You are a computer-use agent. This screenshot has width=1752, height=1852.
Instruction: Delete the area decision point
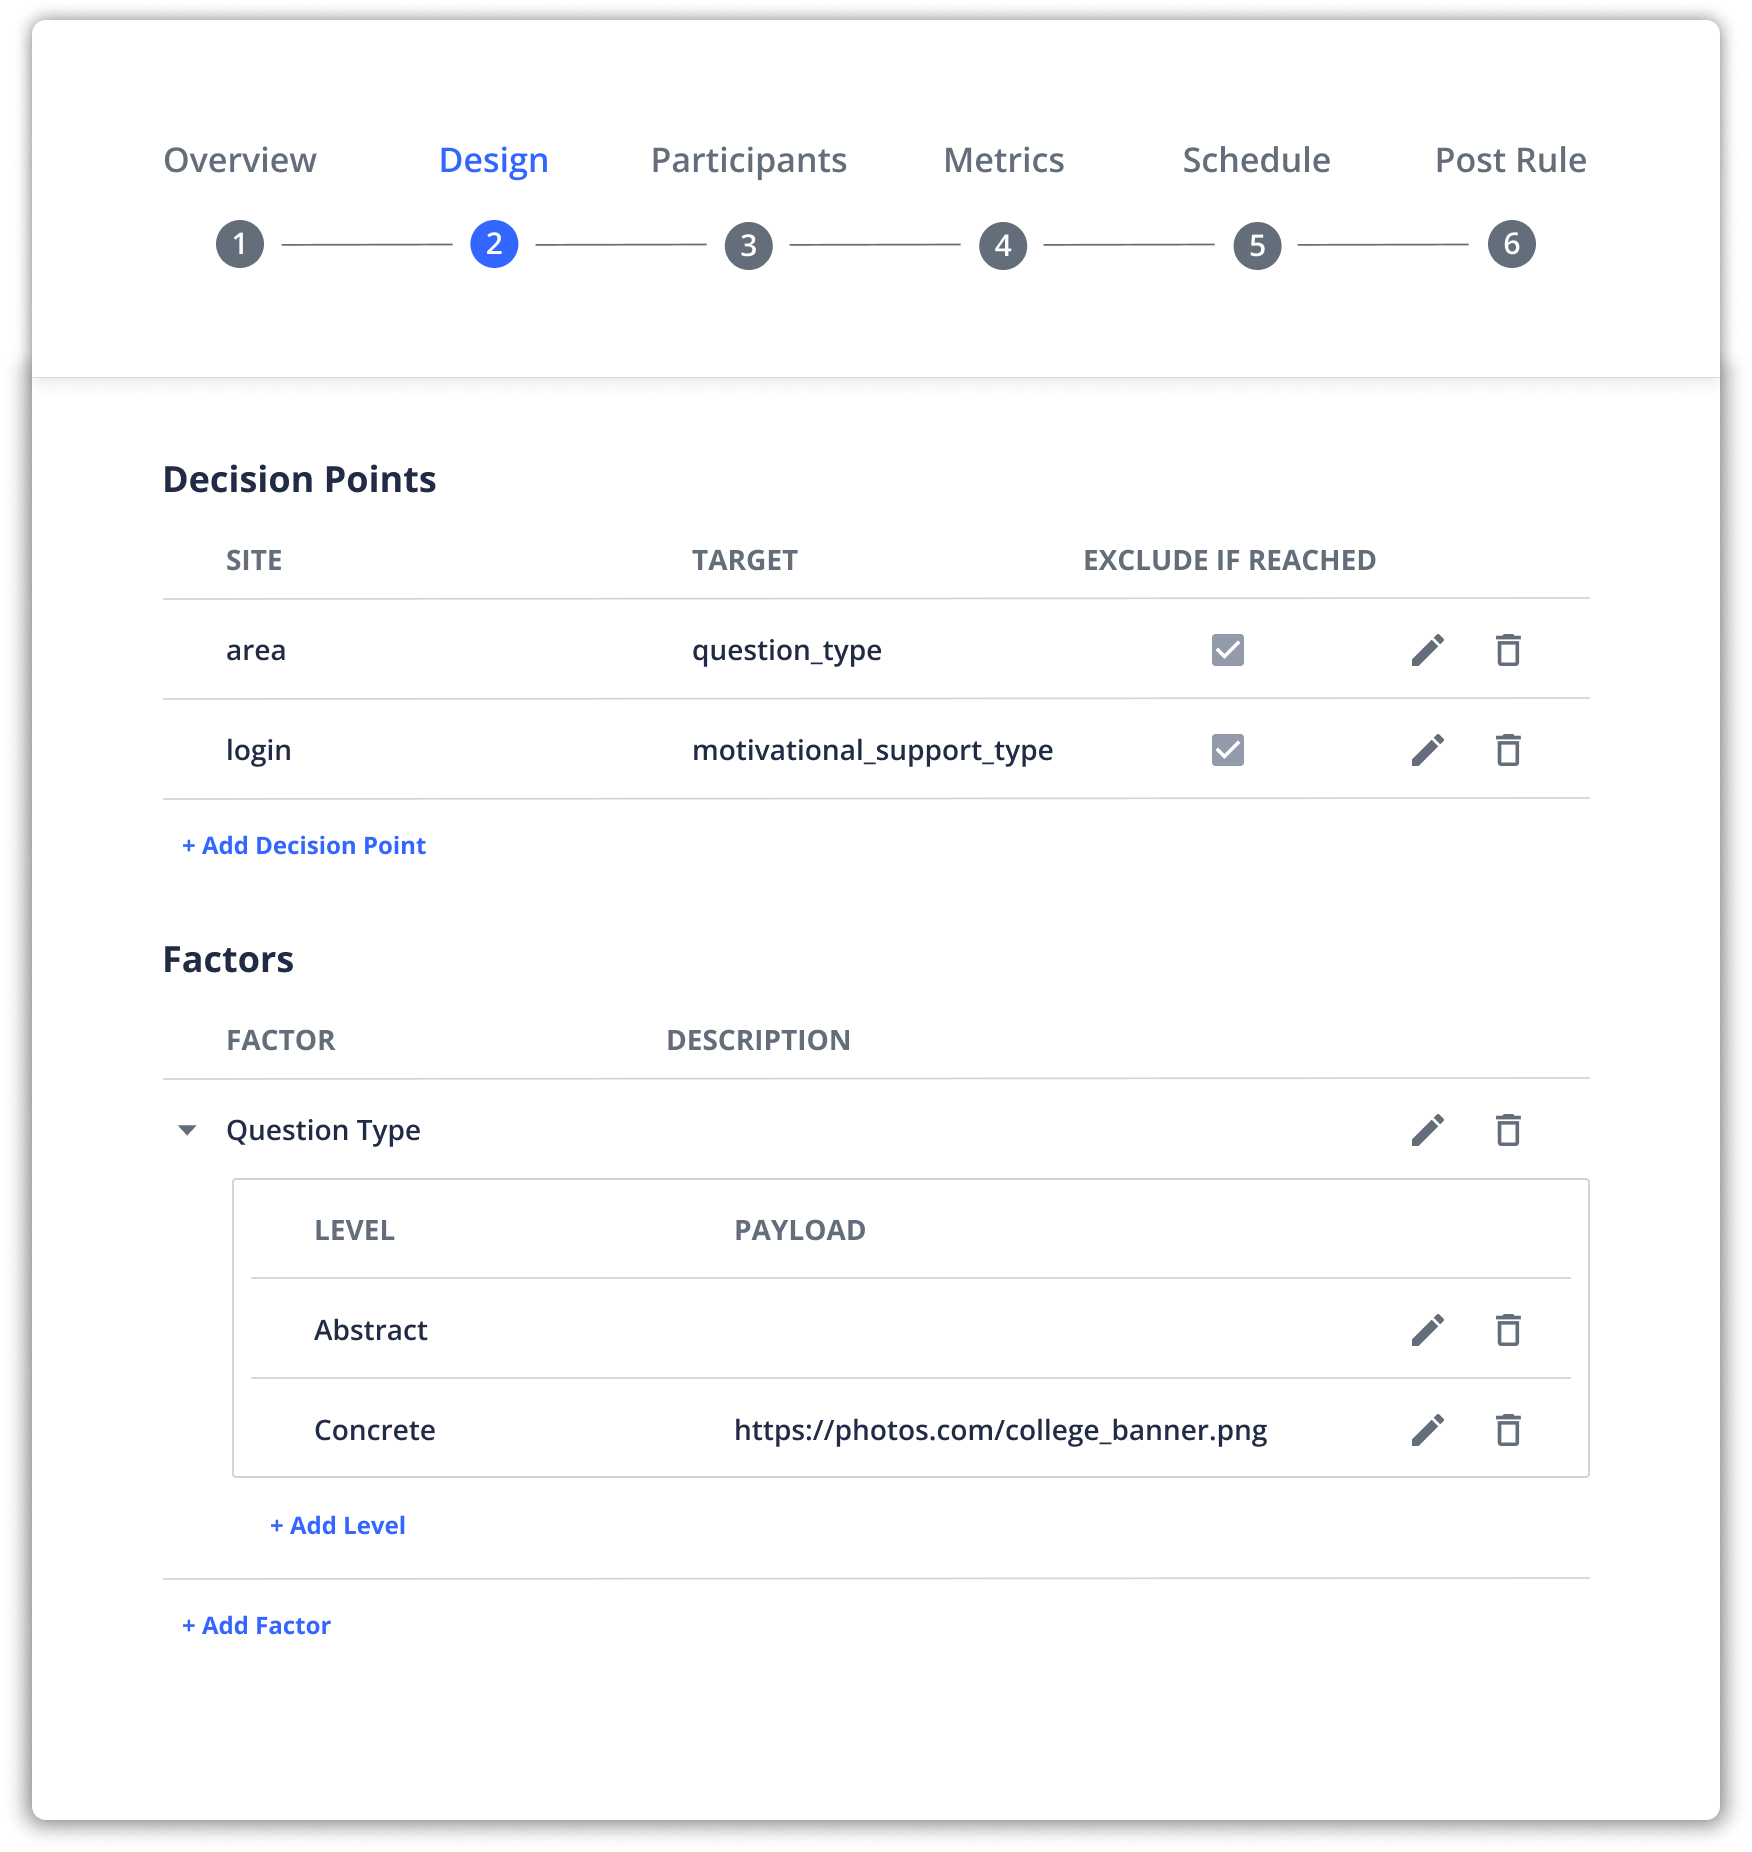(1510, 650)
